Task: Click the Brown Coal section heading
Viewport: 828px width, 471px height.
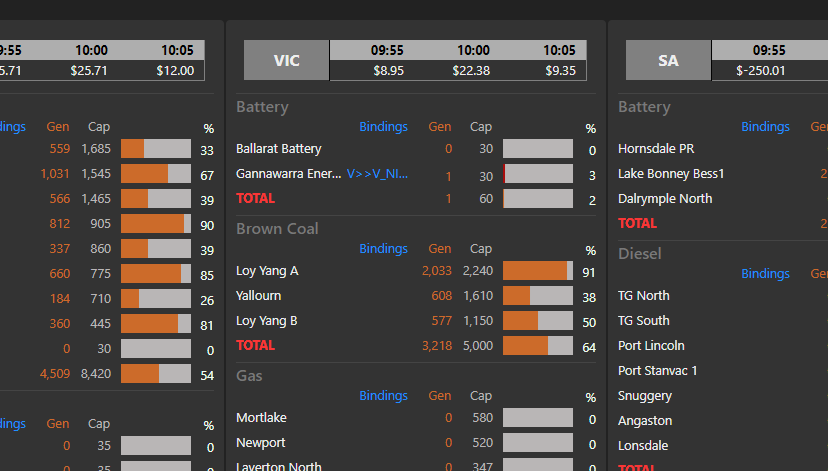Action: pos(277,228)
